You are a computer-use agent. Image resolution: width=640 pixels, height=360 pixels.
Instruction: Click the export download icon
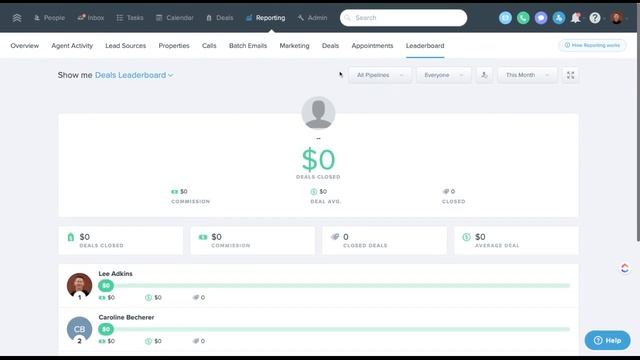(484, 75)
